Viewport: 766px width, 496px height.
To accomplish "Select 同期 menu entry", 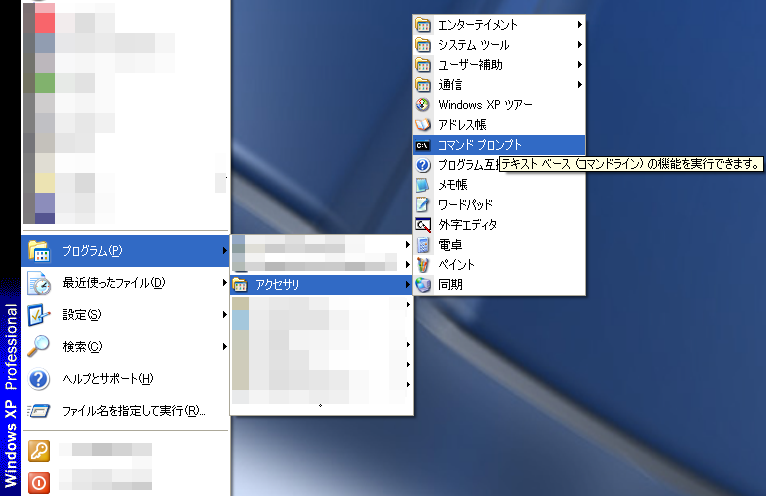I will [x=499, y=285].
